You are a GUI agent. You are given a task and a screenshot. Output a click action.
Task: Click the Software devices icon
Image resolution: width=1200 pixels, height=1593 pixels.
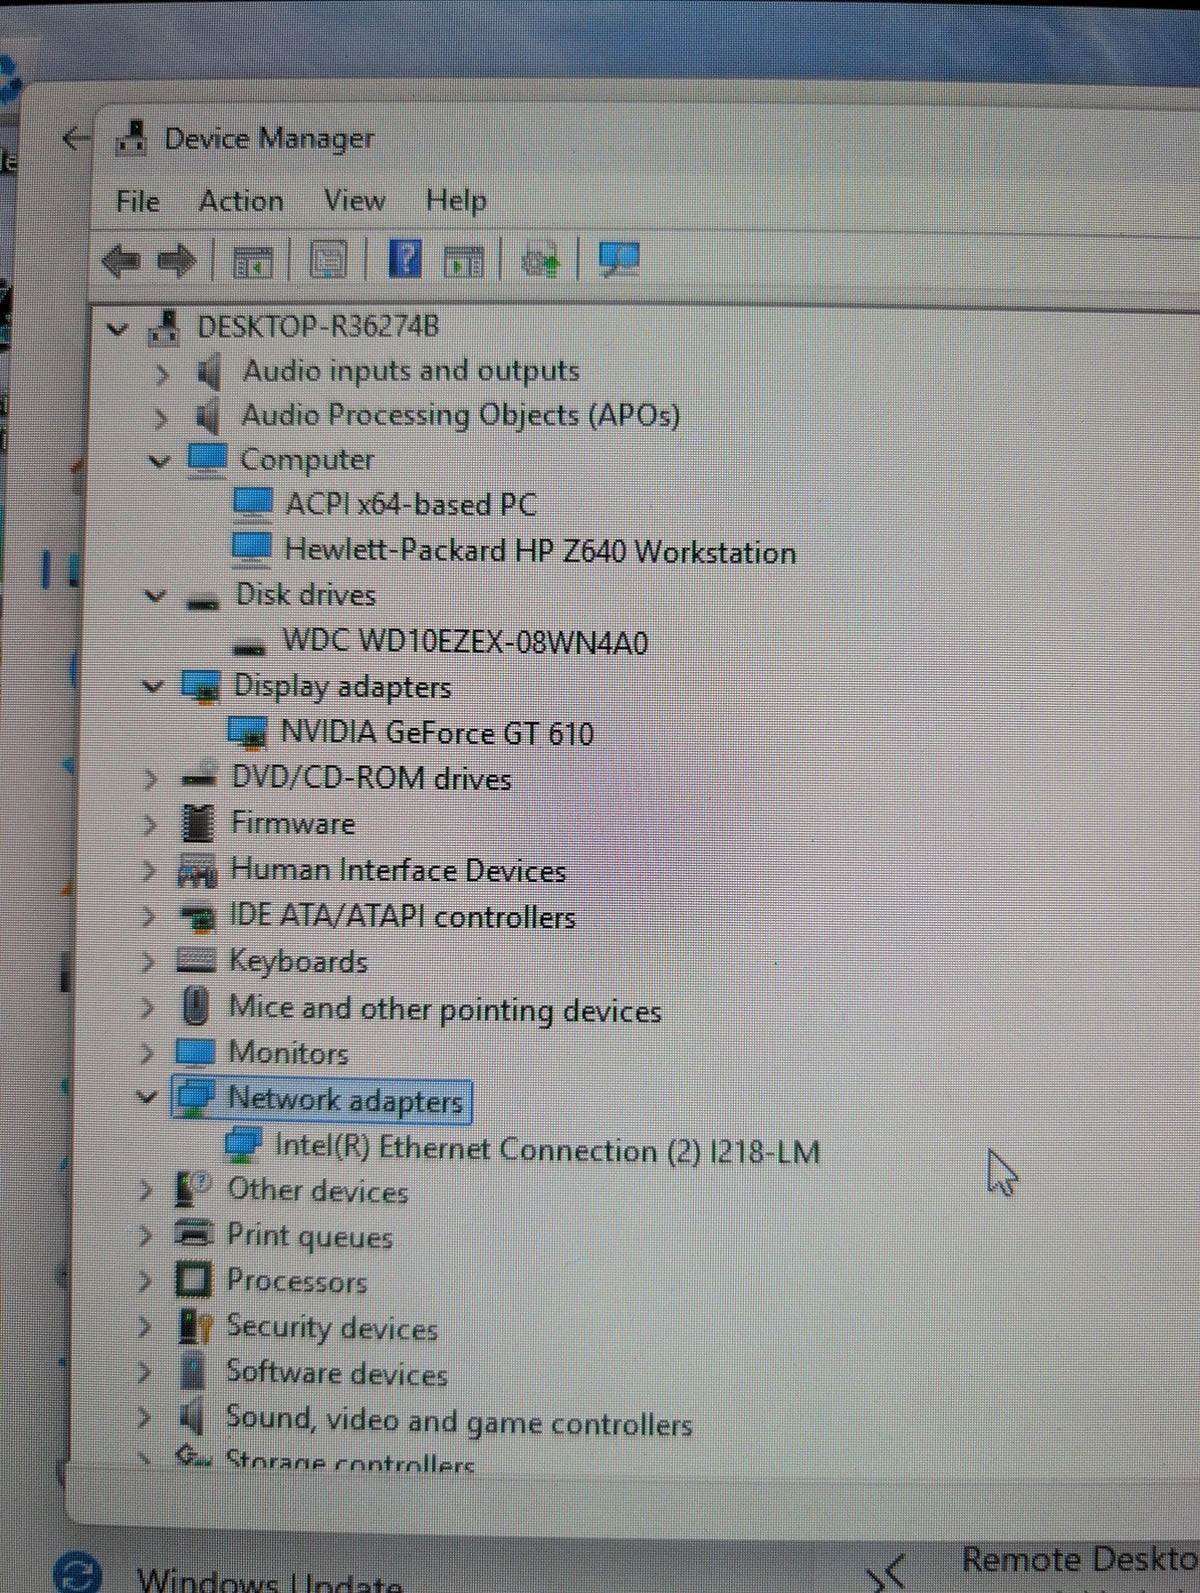191,1370
